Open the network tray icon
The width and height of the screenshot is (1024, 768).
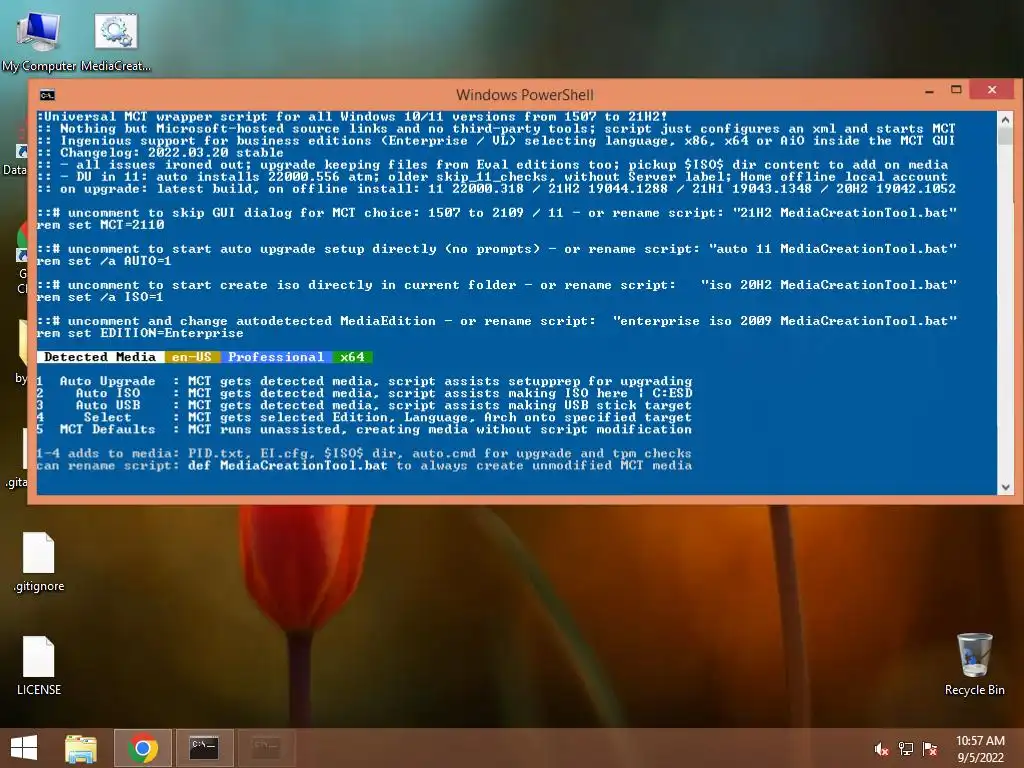(x=906, y=749)
